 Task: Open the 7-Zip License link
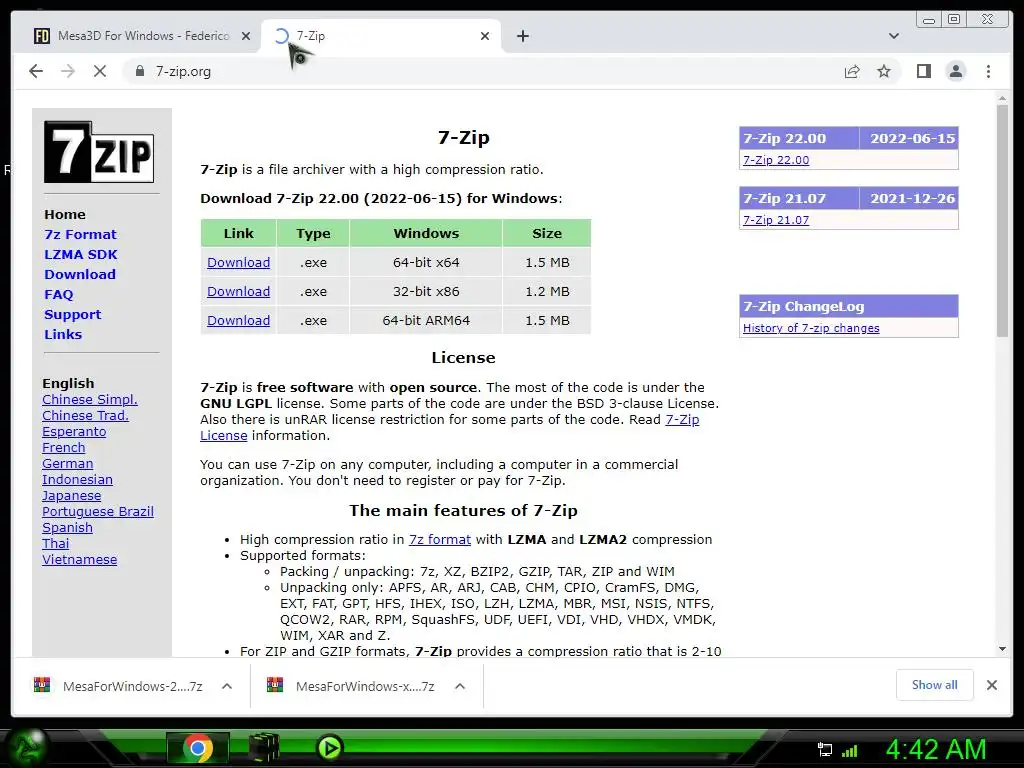click(x=682, y=419)
